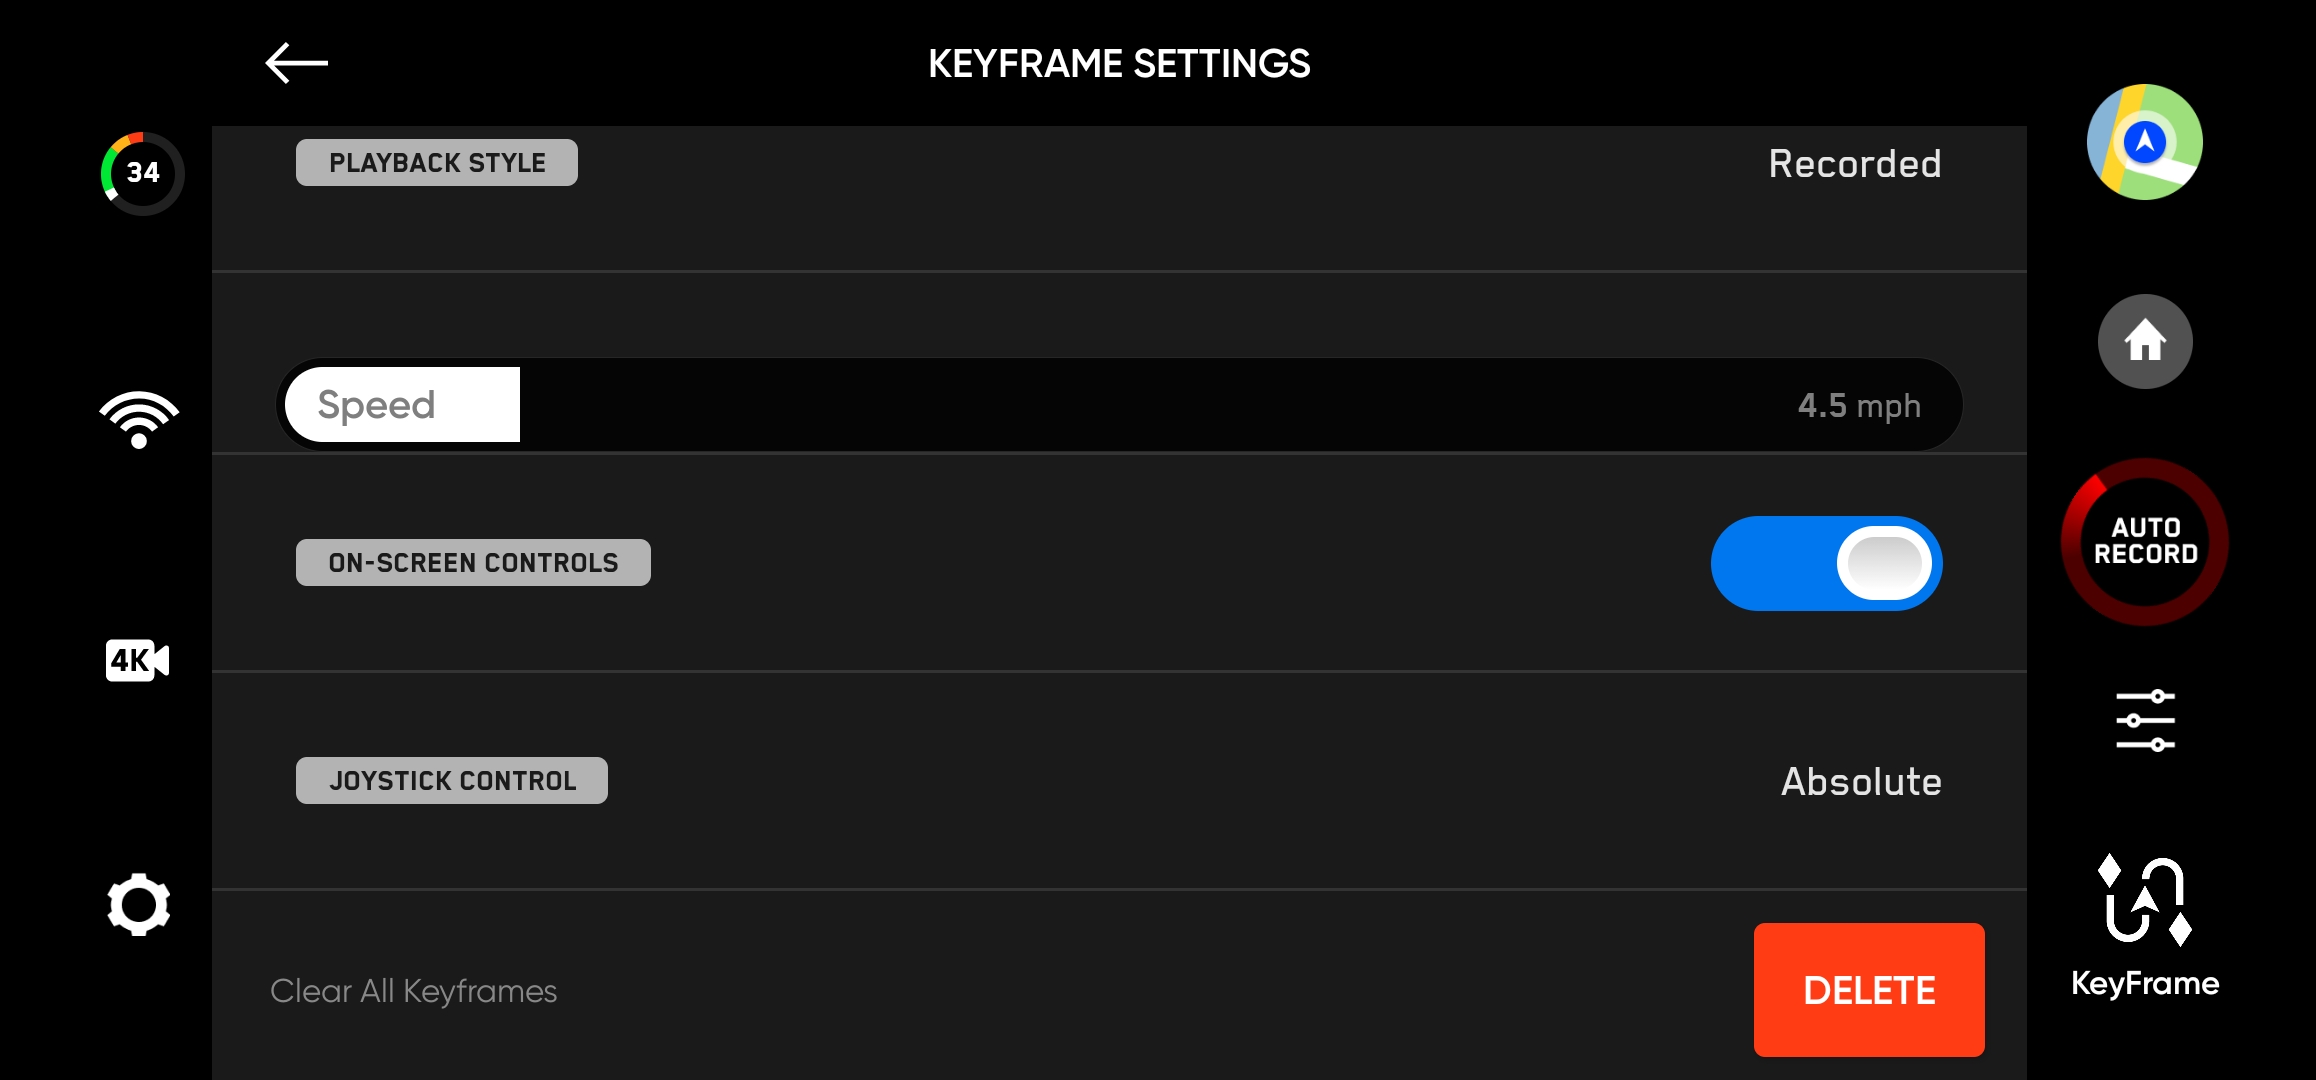Open the map view thumbnail

point(2144,143)
